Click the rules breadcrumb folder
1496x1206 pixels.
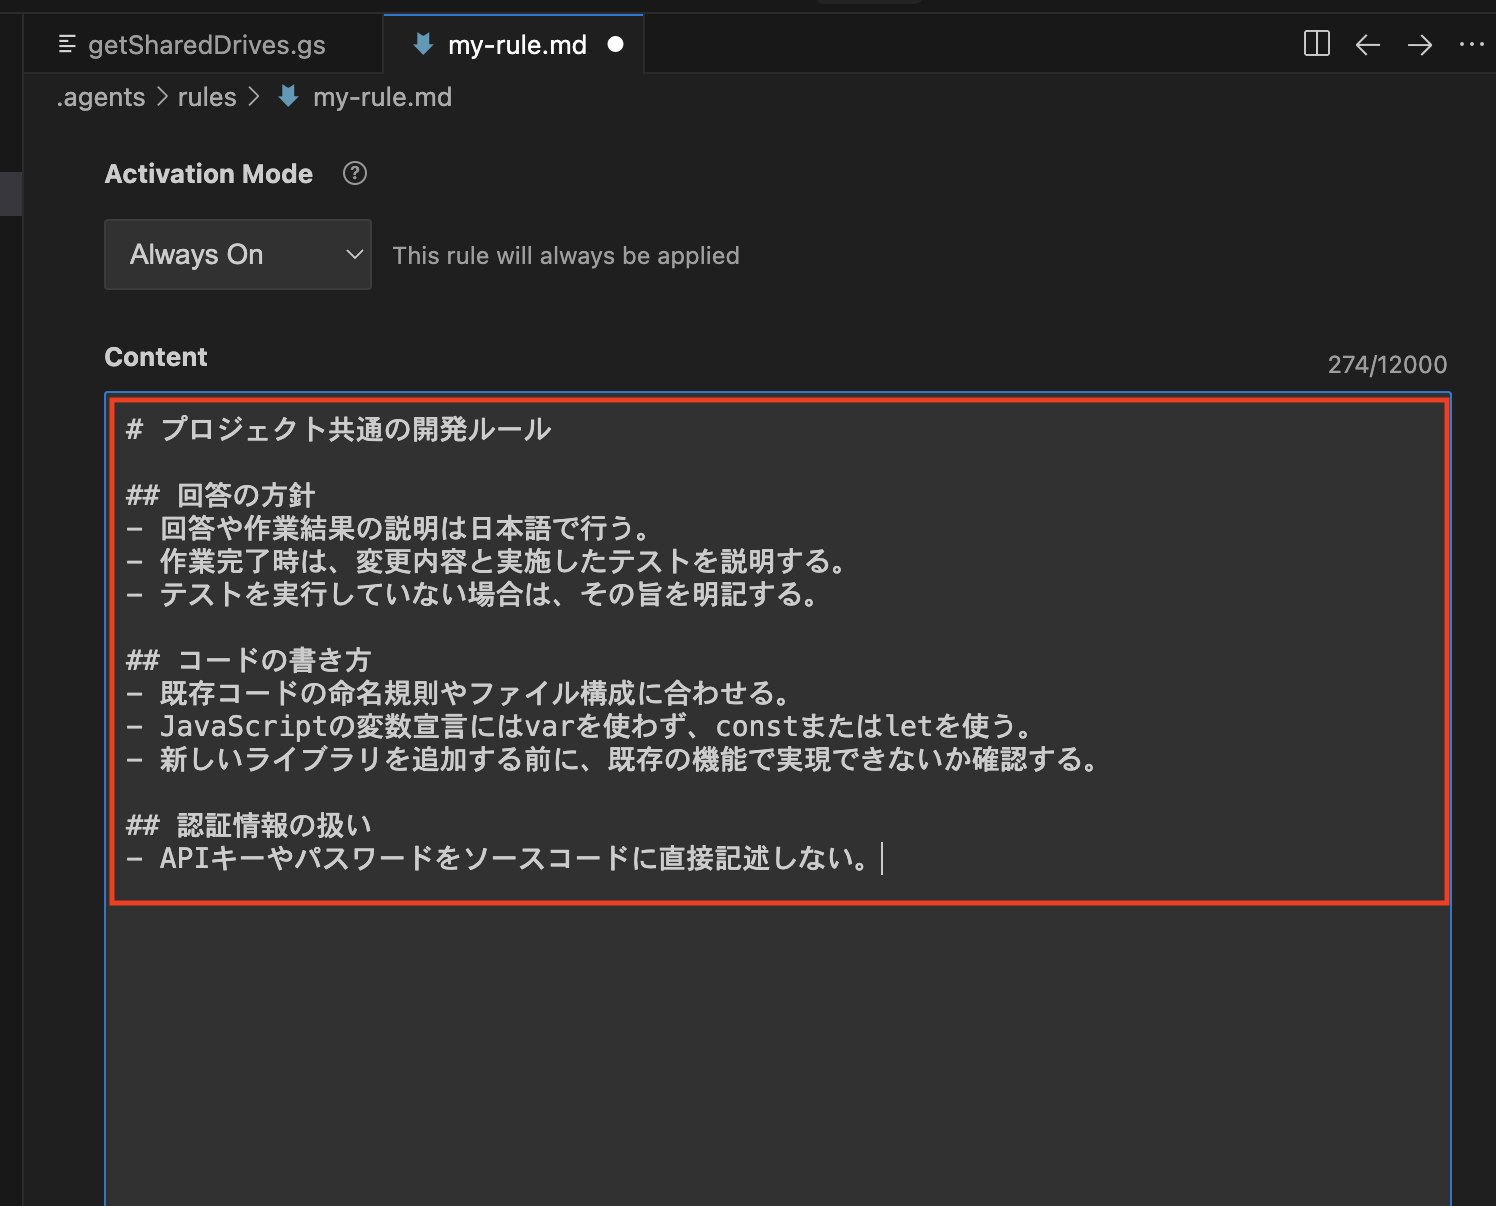click(207, 97)
